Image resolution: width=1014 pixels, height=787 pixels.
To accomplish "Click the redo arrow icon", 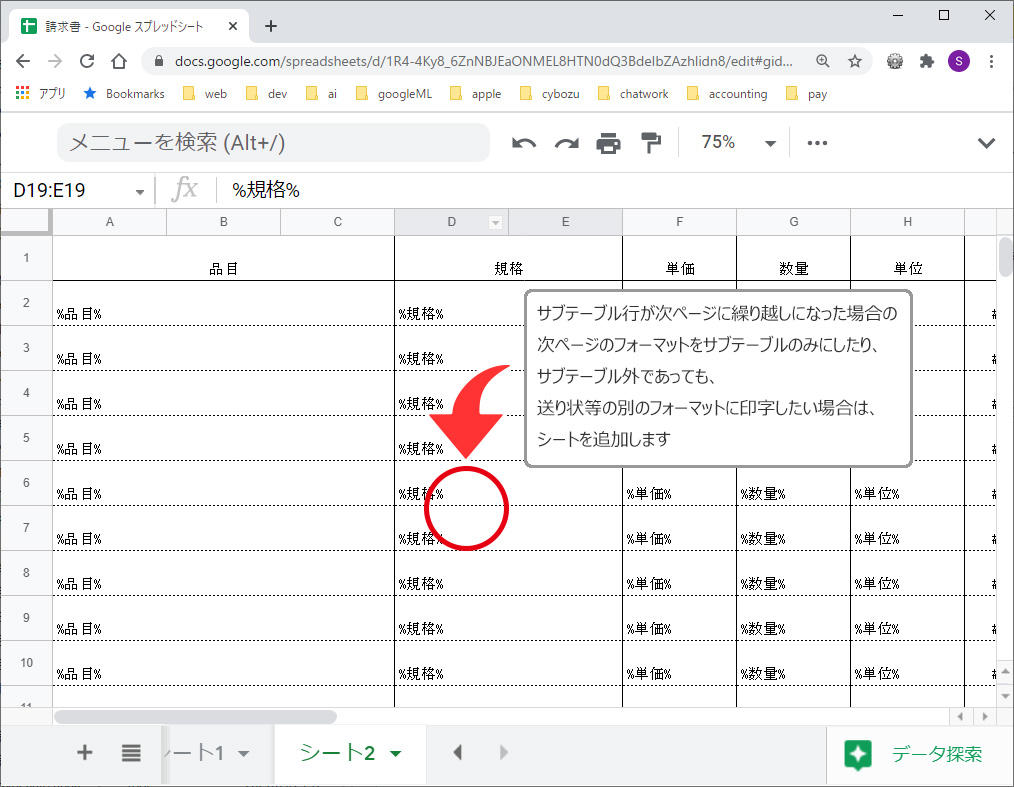I will pos(567,143).
